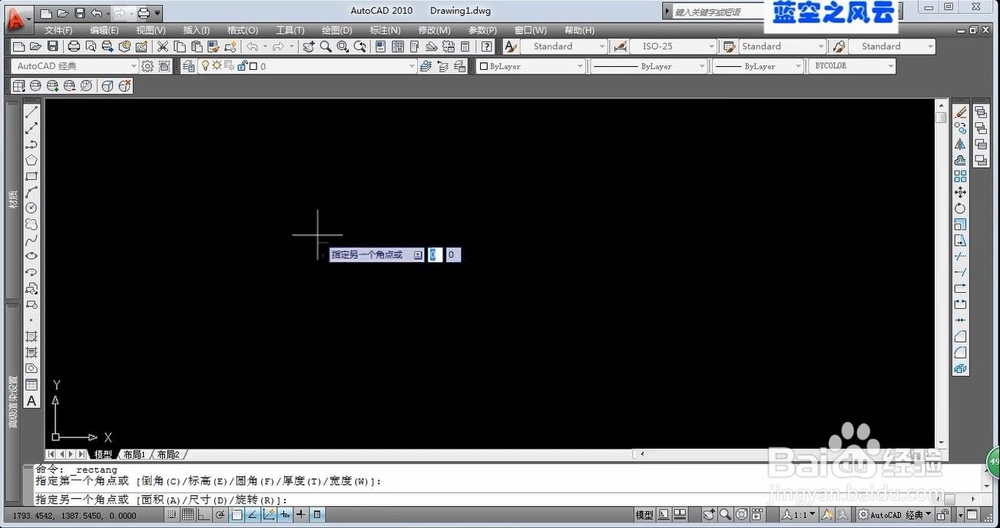Viewport: 1000px width, 528px height.
Task: Toggle Quick Properties in status bar
Action: [x=317, y=515]
